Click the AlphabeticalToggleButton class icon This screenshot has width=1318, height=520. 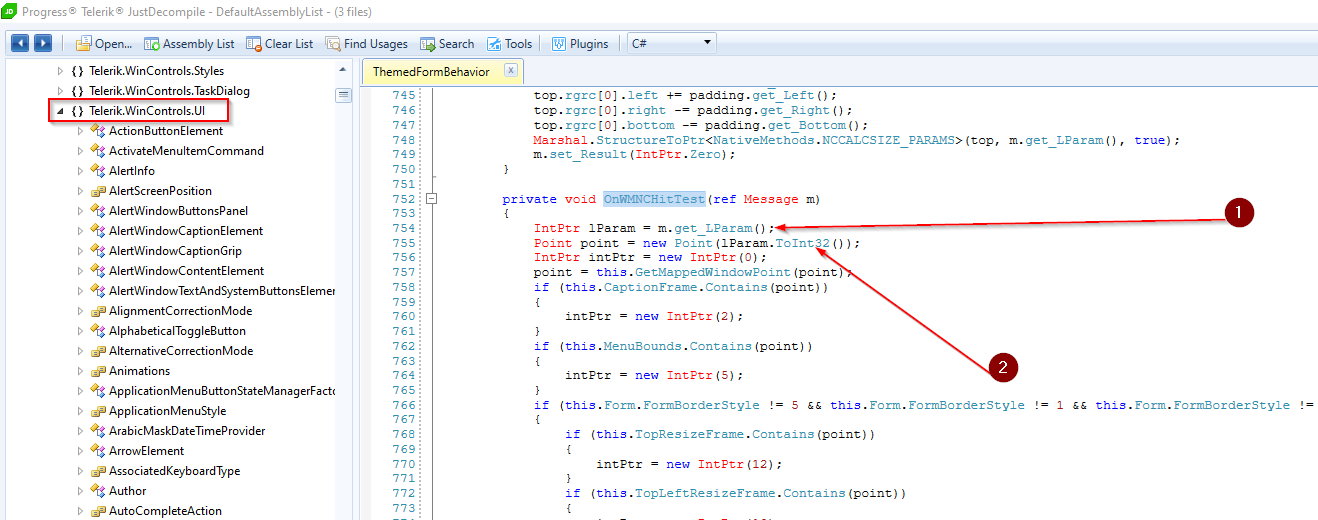(98, 331)
